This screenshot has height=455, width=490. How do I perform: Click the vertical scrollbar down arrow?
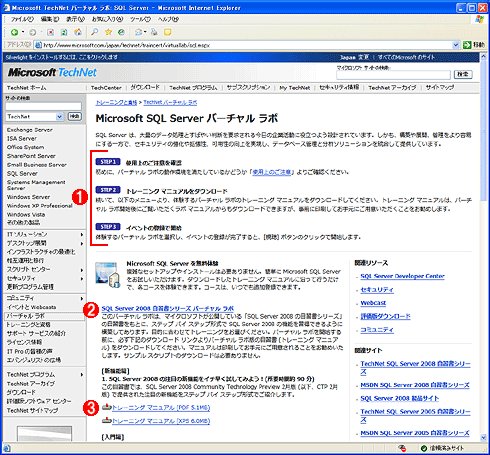click(483, 437)
